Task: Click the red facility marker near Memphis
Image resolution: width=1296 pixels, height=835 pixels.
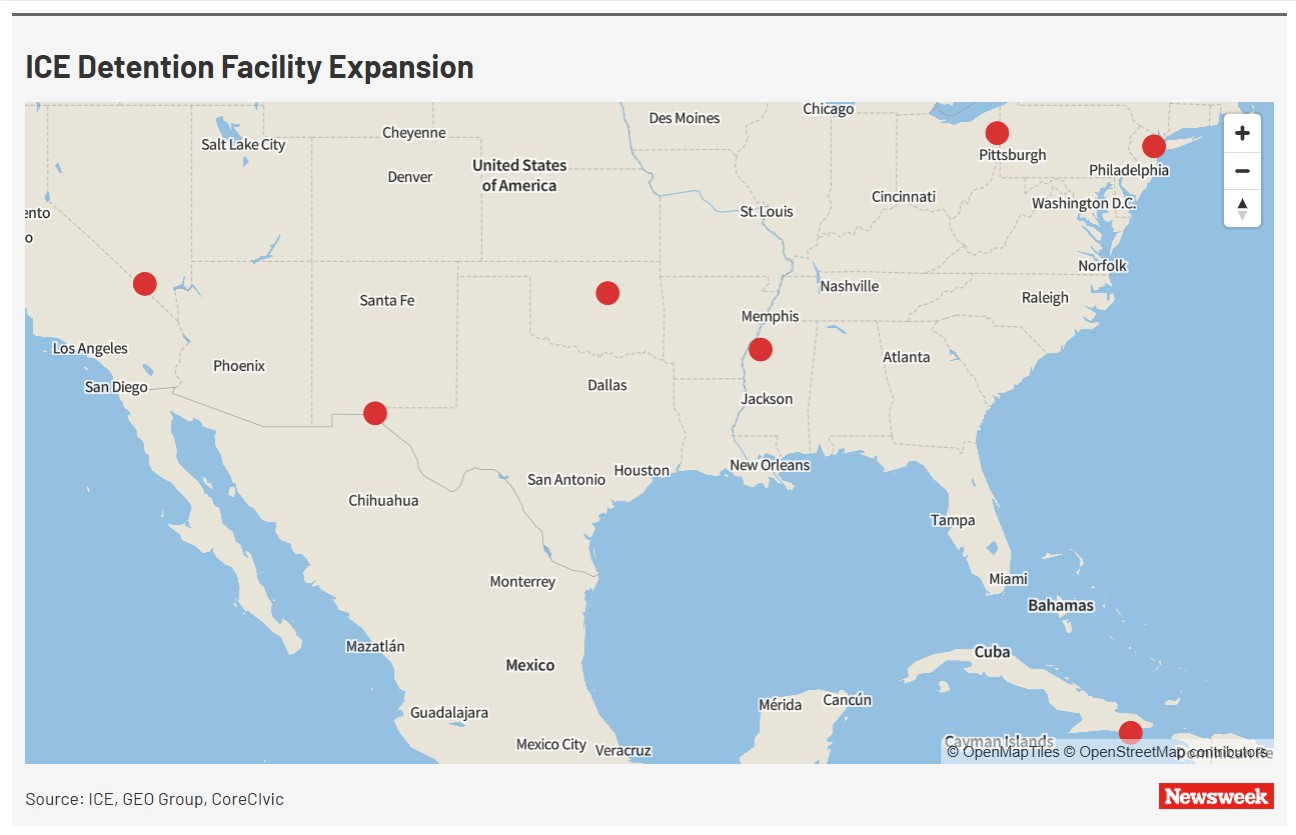Action: [760, 348]
